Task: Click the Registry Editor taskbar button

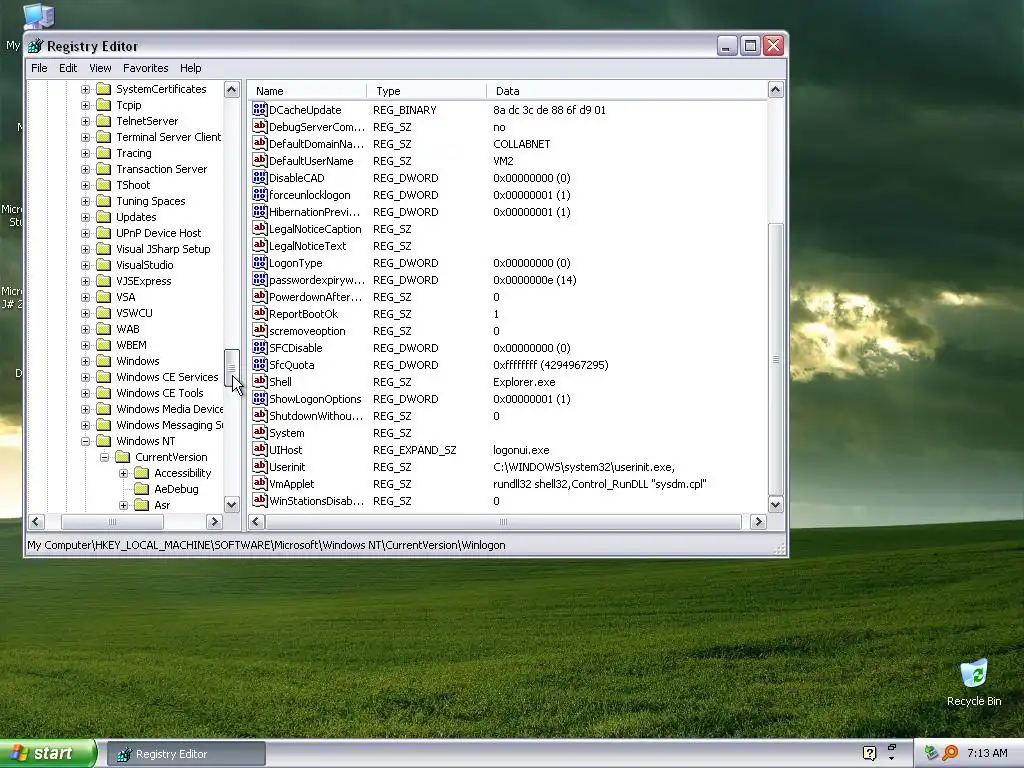Action: pos(186,754)
